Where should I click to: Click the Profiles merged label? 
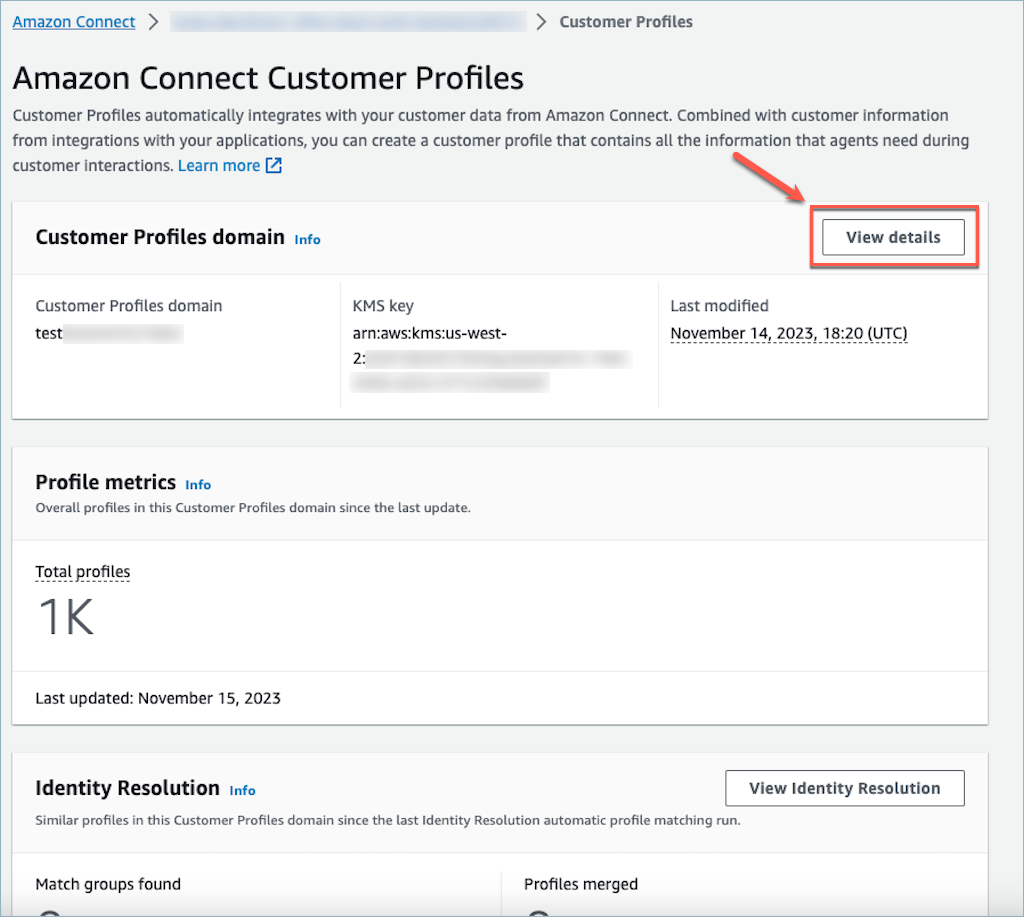click(581, 884)
